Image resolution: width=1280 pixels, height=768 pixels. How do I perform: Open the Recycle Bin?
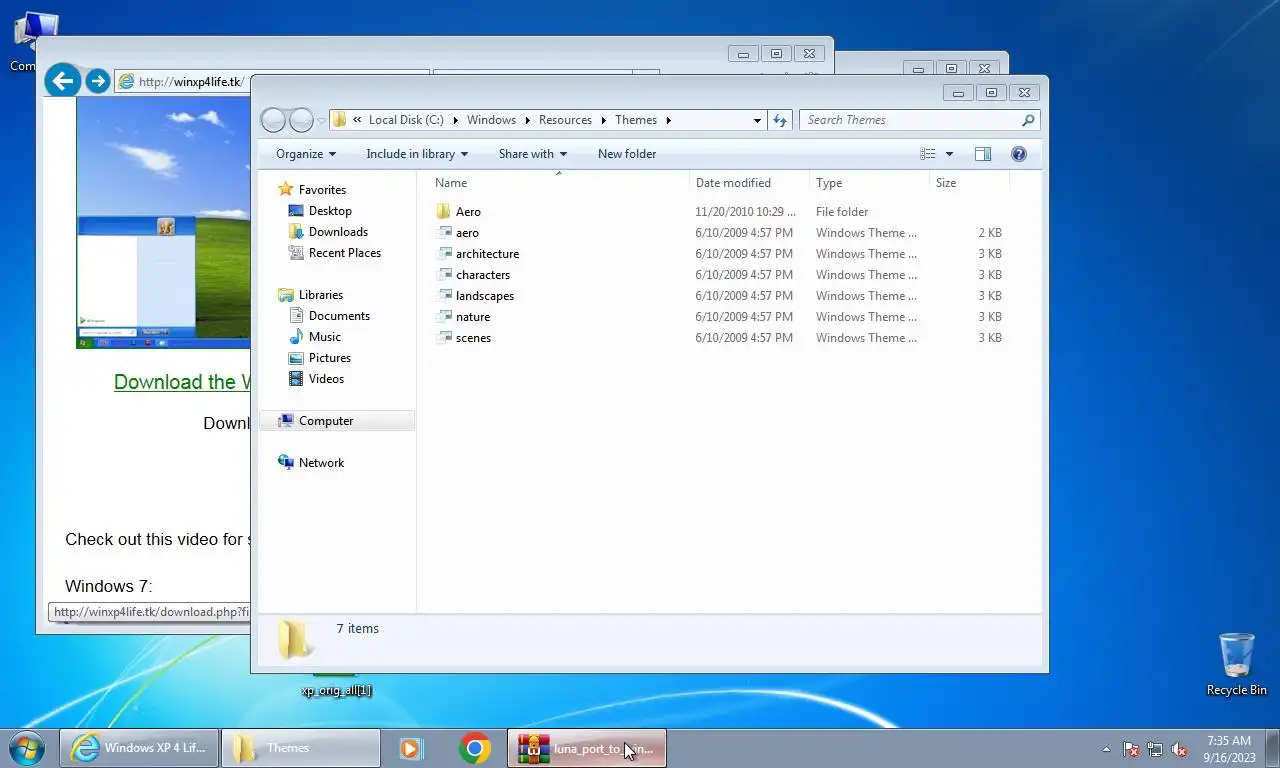[x=1236, y=664]
